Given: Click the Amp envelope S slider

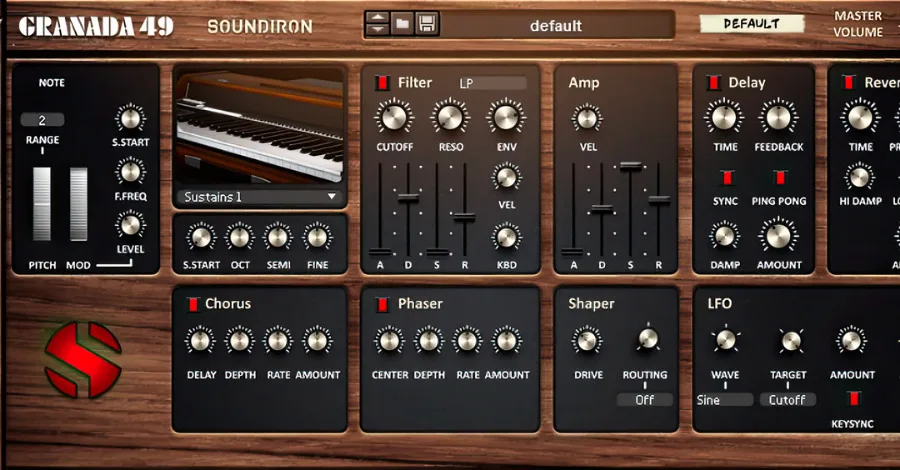Looking at the screenshot, I should [630, 166].
